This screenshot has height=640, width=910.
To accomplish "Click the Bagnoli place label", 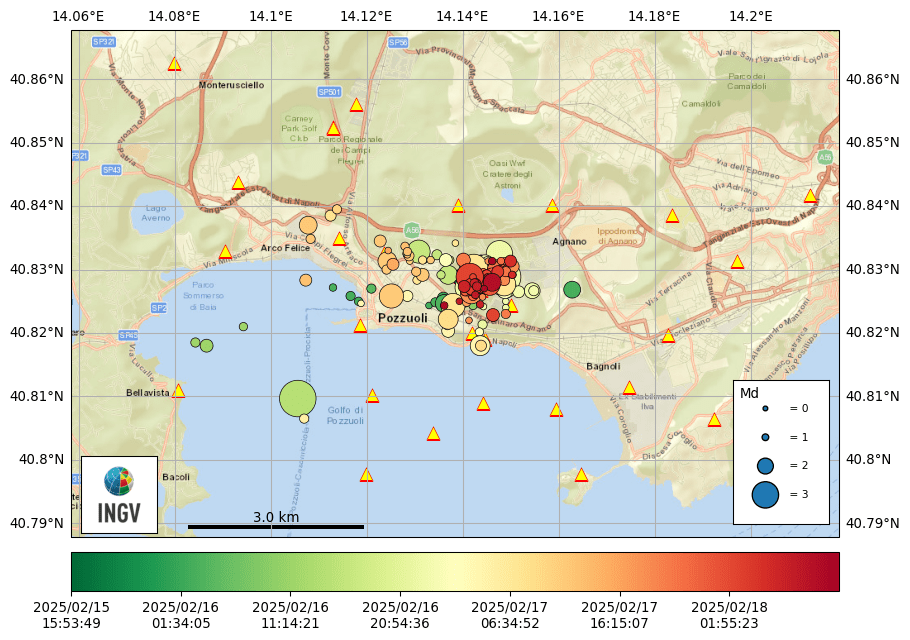I will (x=603, y=367).
